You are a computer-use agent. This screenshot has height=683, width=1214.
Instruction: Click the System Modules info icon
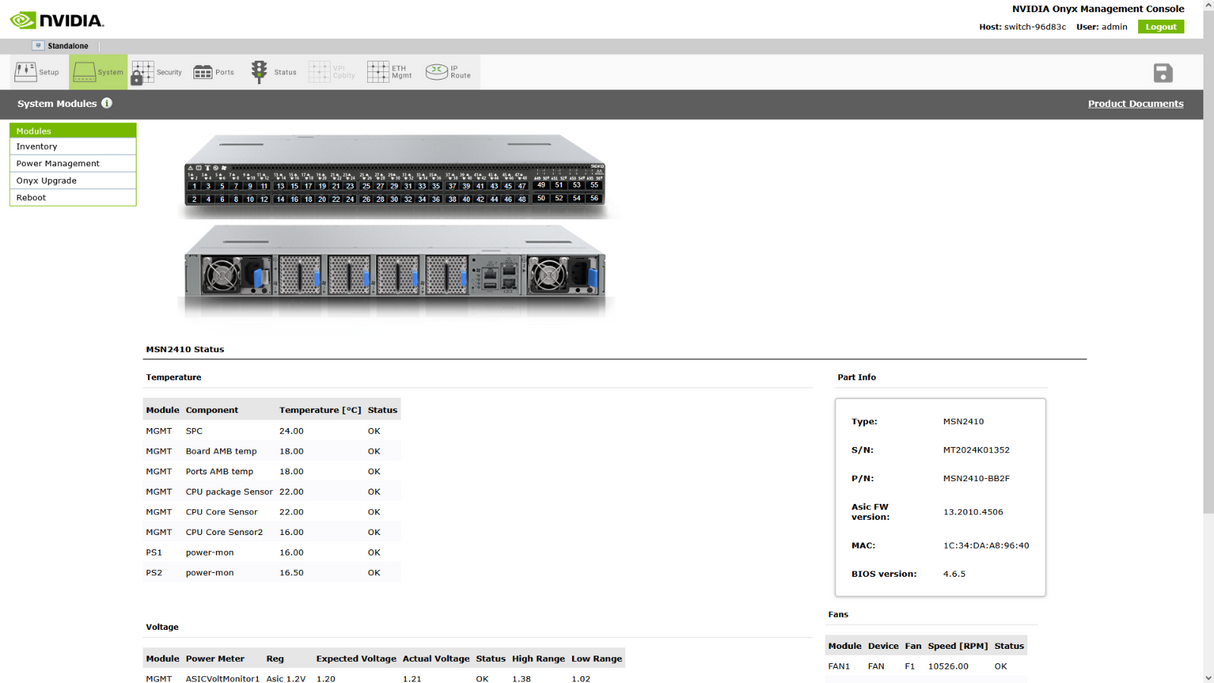(107, 103)
